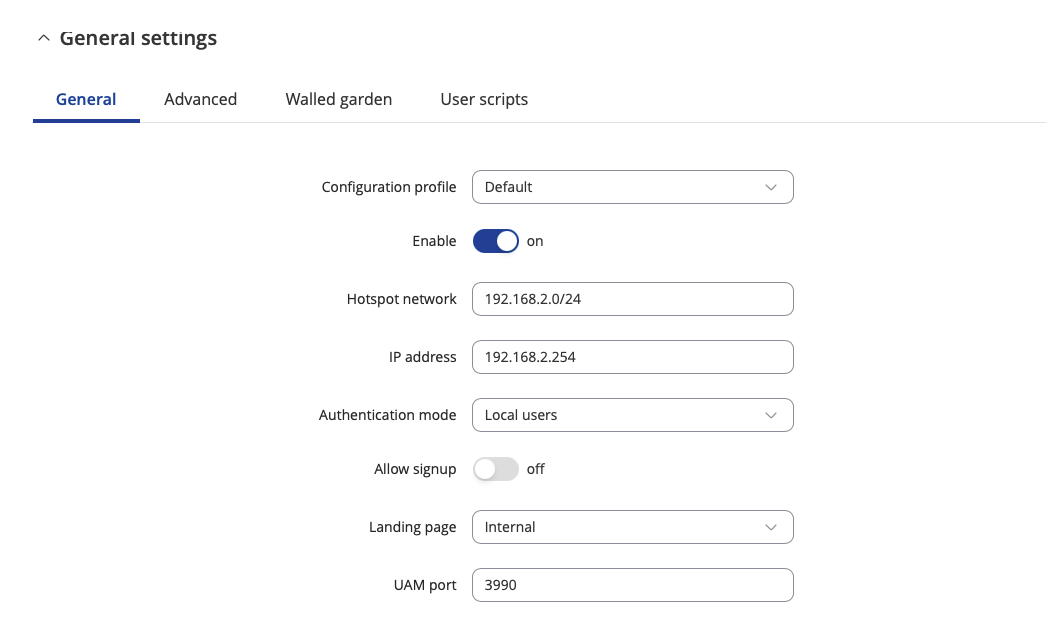Open the Advanced tab
1046x625 pixels.
[200, 99]
